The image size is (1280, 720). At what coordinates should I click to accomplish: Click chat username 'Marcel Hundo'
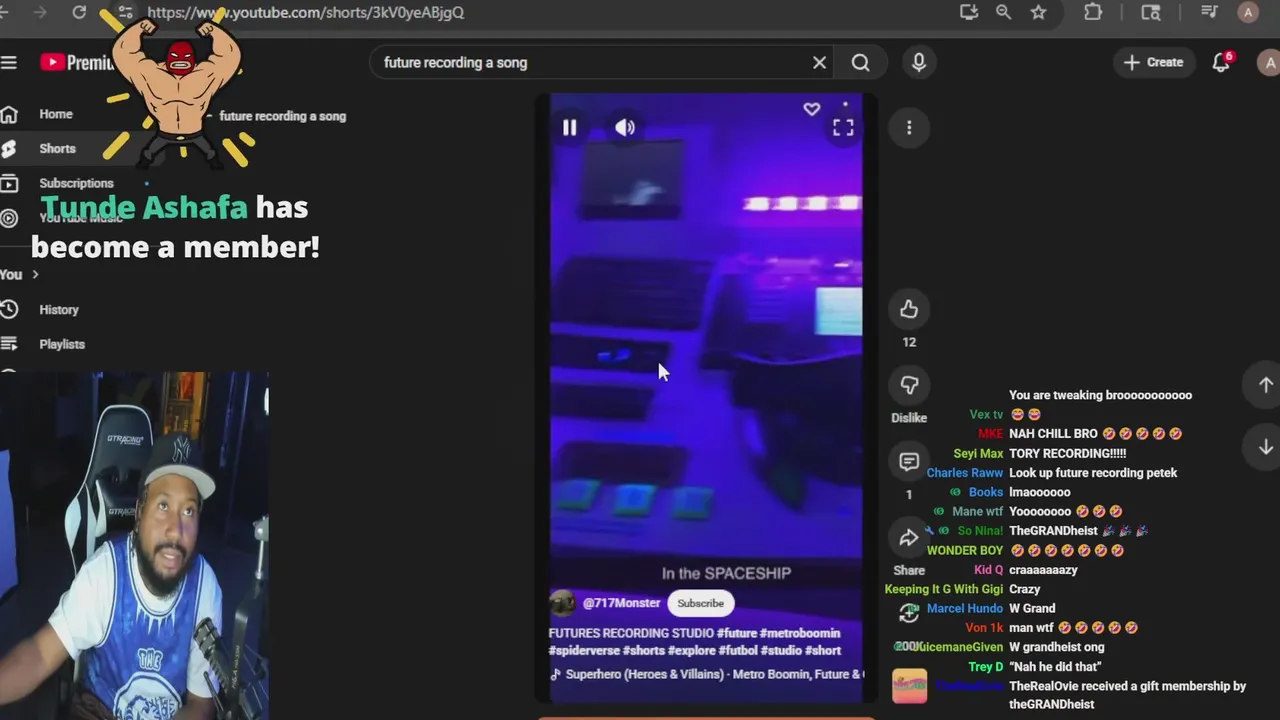965,608
